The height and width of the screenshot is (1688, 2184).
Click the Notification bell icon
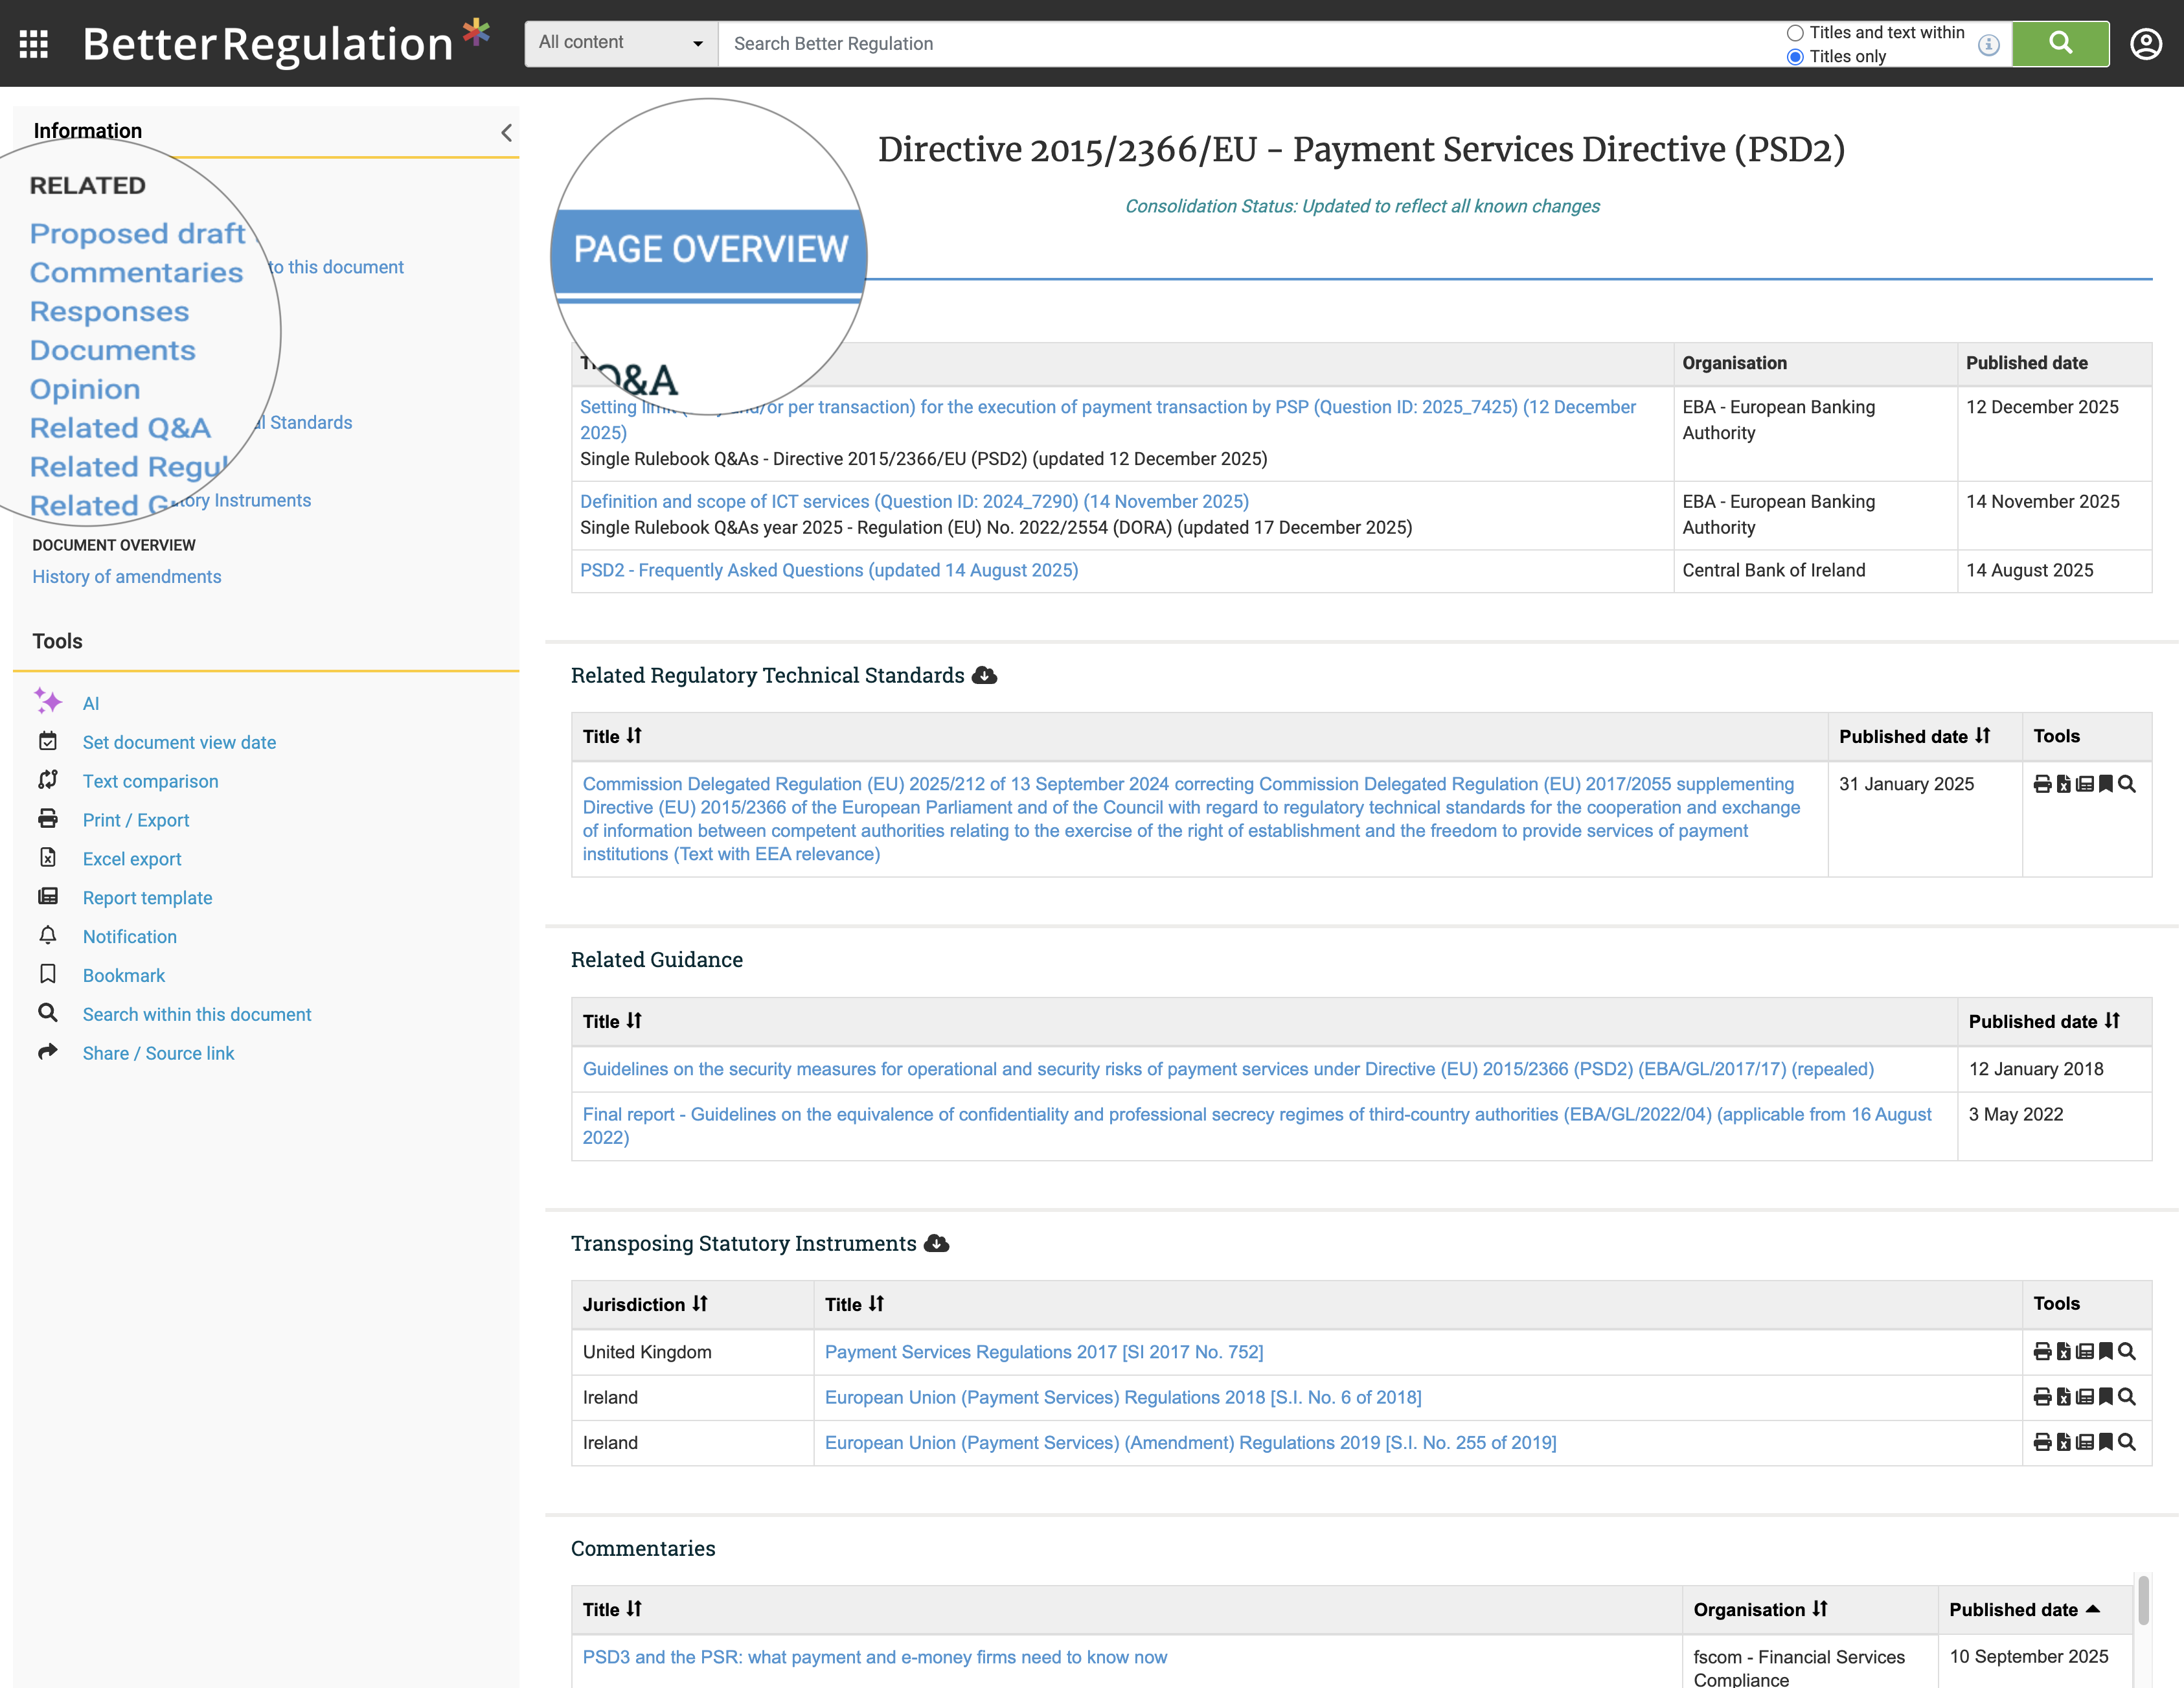tap(48, 936)
